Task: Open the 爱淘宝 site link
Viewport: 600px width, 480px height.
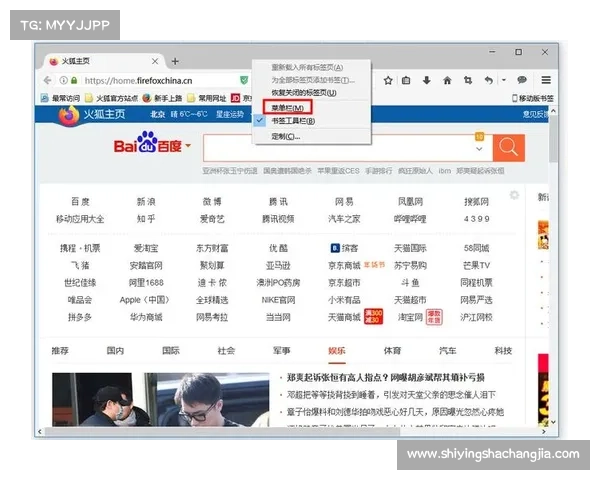Action: pyautogui.click(x=146, y=248)
